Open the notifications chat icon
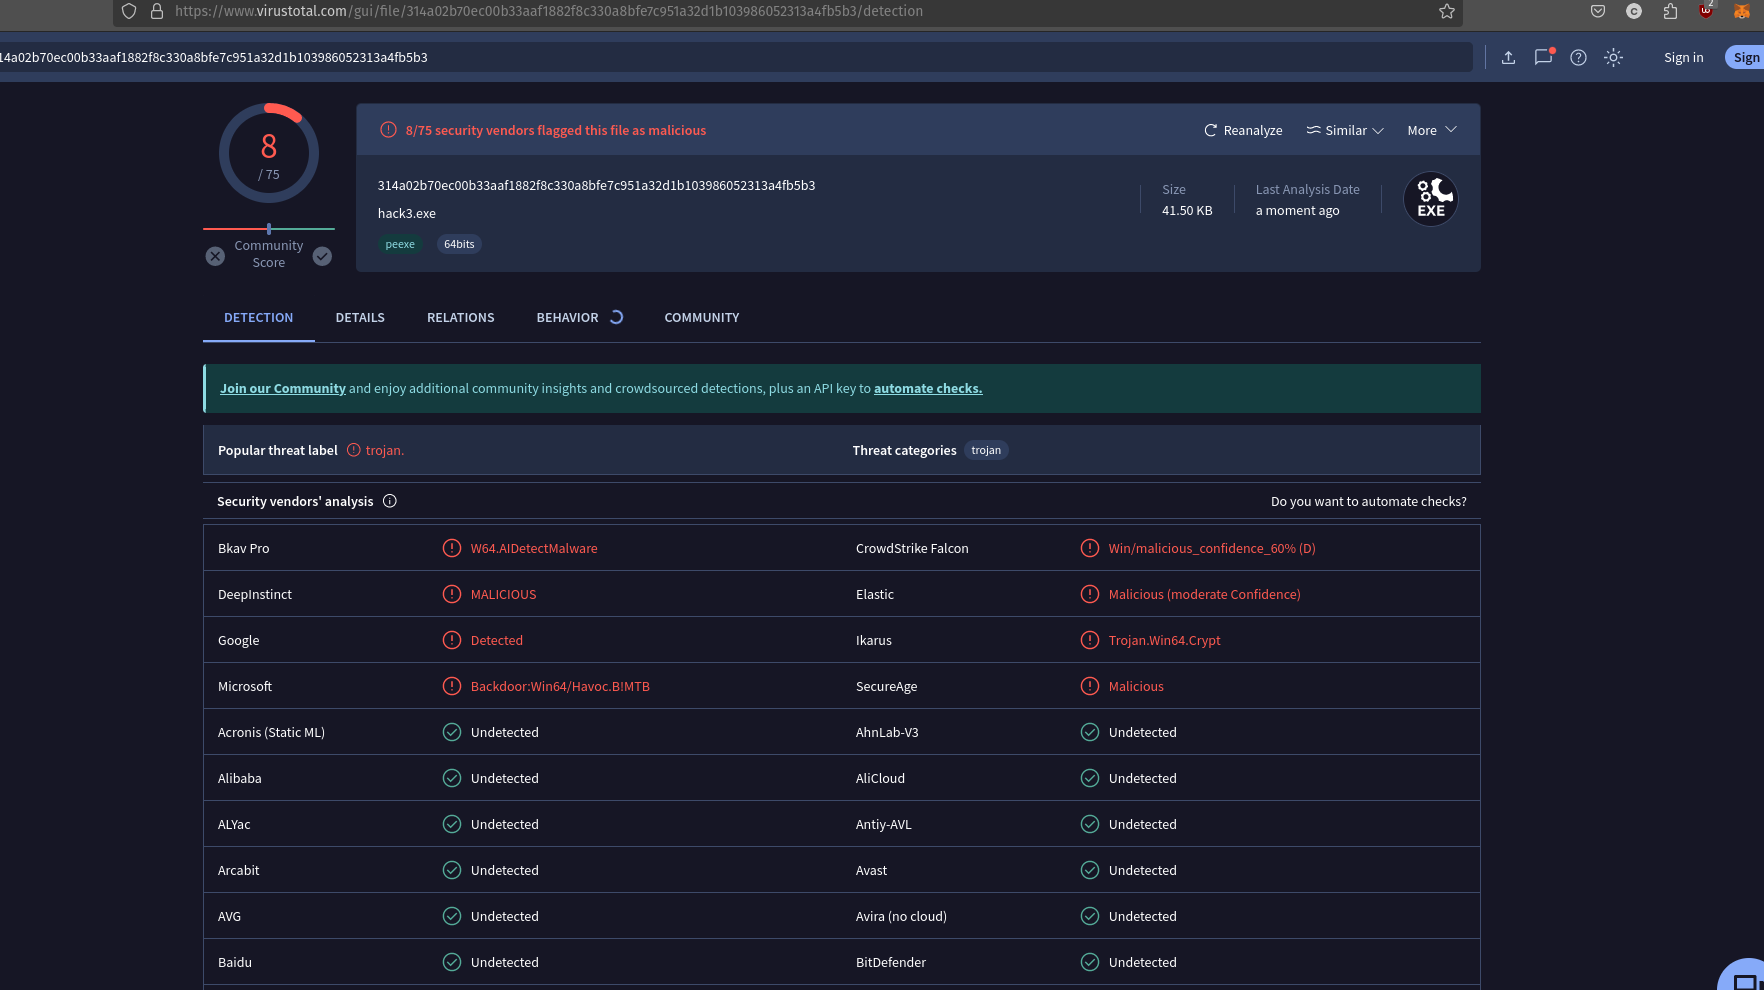The width and height of the screenshot is (1764, 990). pyautogui.click(x=1544, y=57)
